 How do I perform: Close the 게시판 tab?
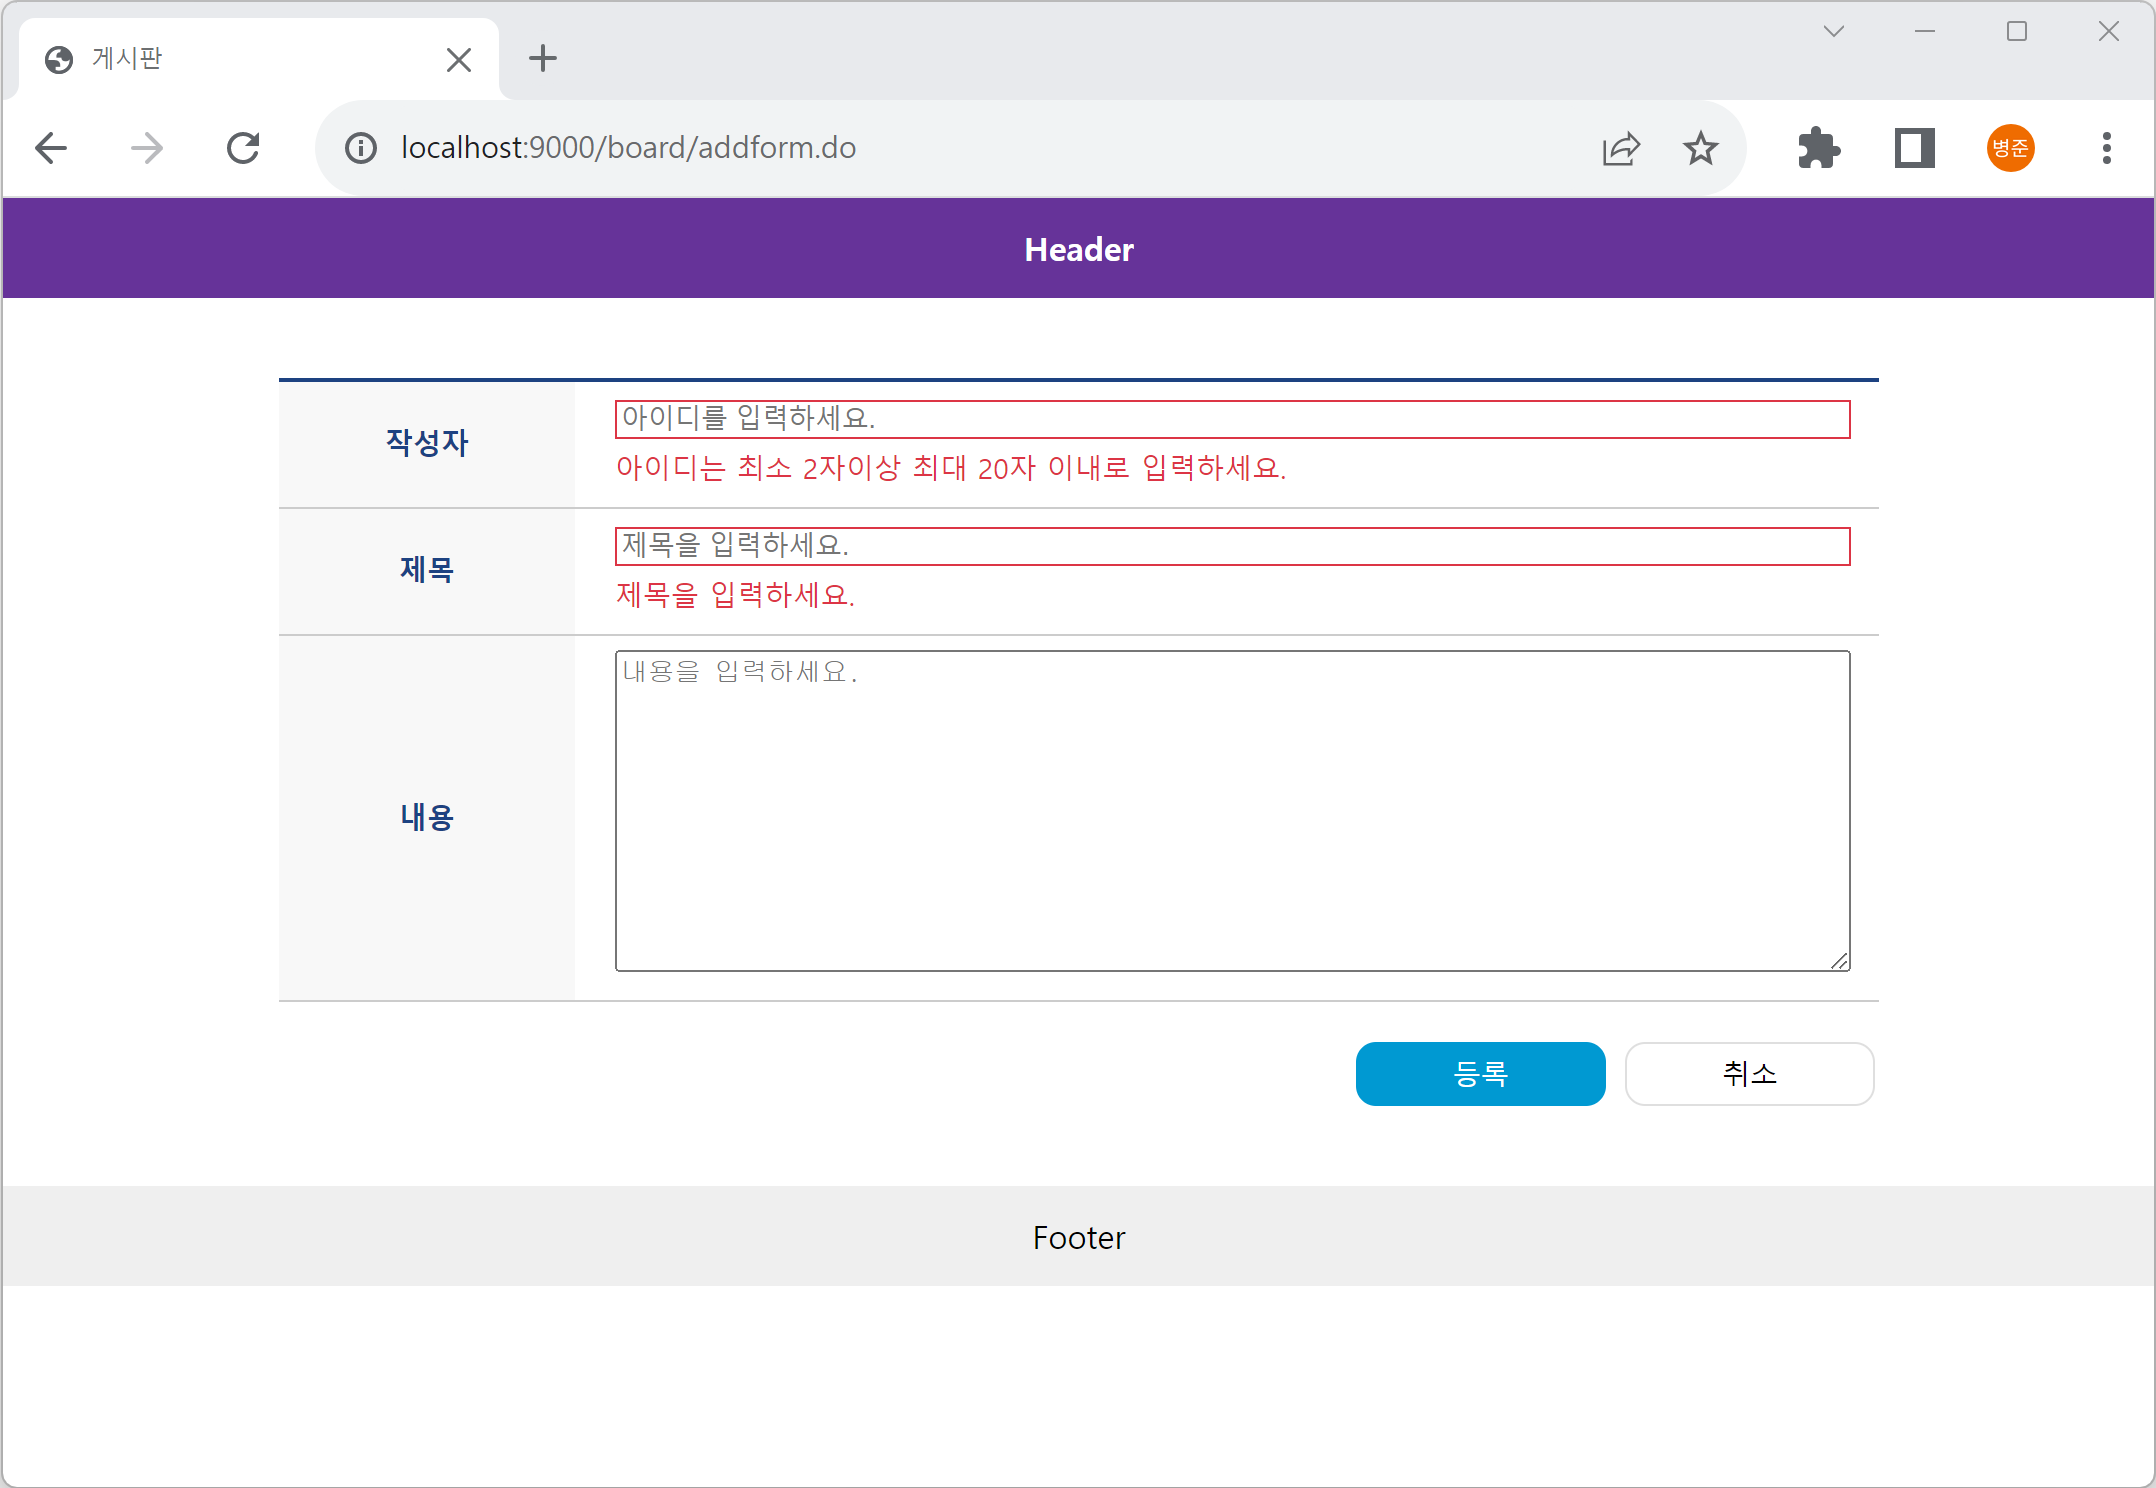click(459, 60)
